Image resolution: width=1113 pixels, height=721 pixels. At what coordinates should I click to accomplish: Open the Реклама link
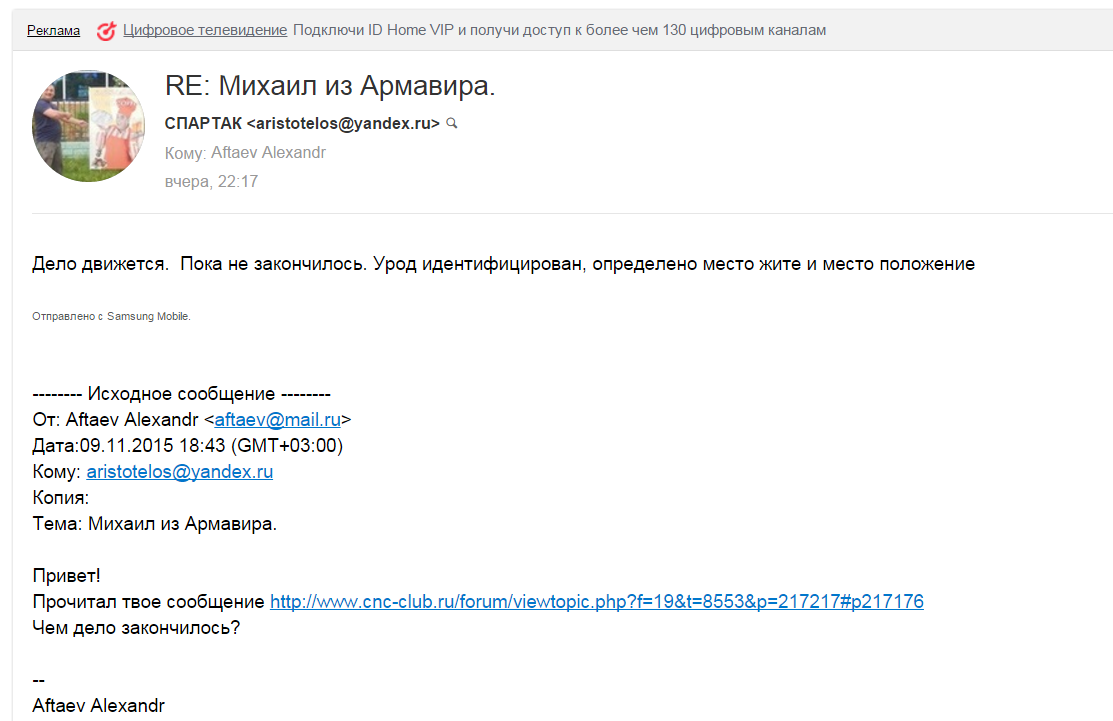pyautogui.click(x=53, y=31)
